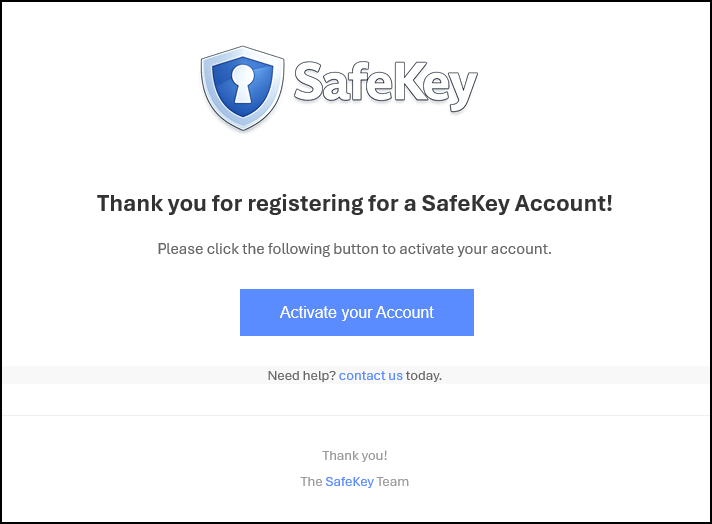
Task: Click the word Team in the footer
Action: click(393, 482)
